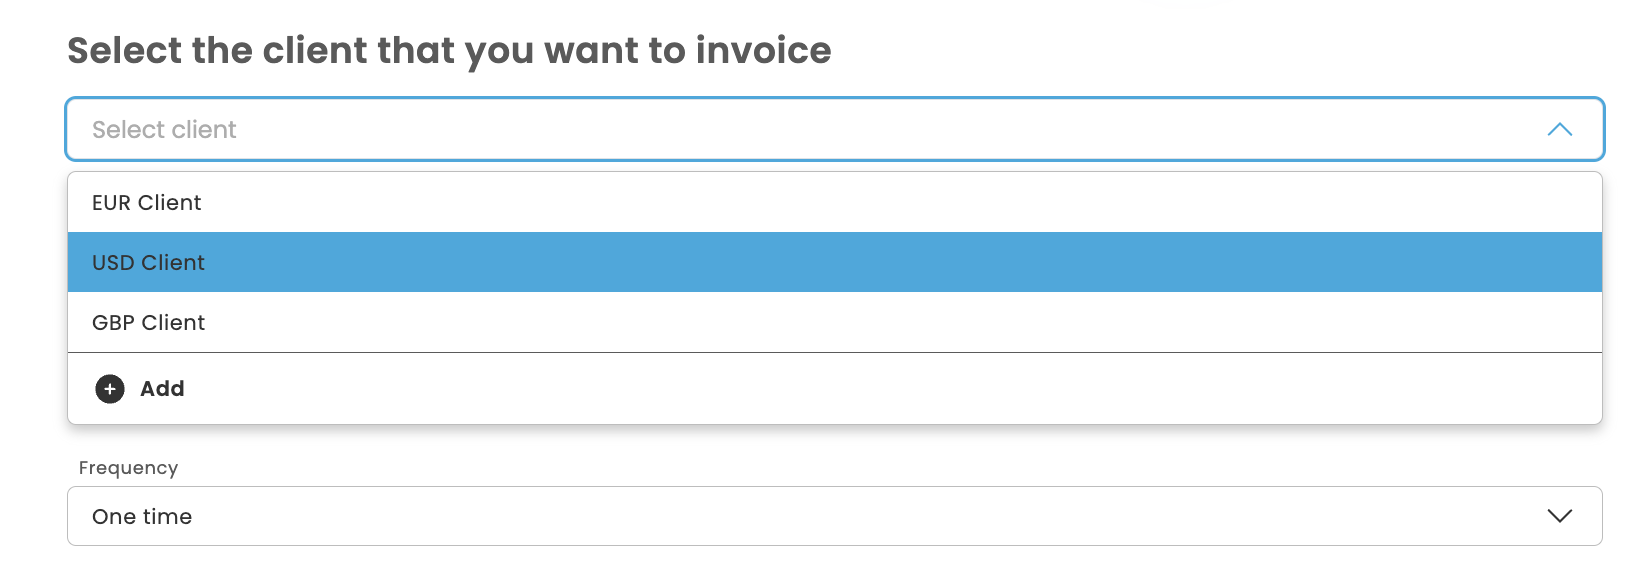Select EUR Client from the list

pos(147,203)
